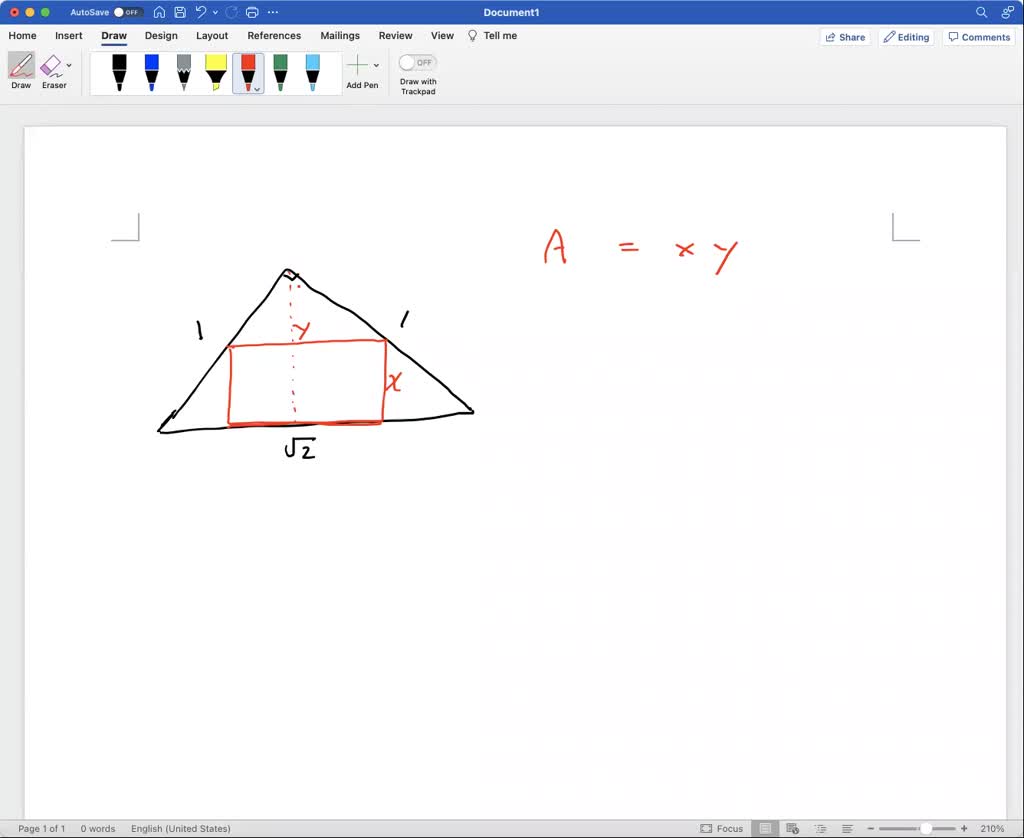Open the 210% zoom level dialog
This screenshot has height=838, width=1024.
[x=992, y=828]
